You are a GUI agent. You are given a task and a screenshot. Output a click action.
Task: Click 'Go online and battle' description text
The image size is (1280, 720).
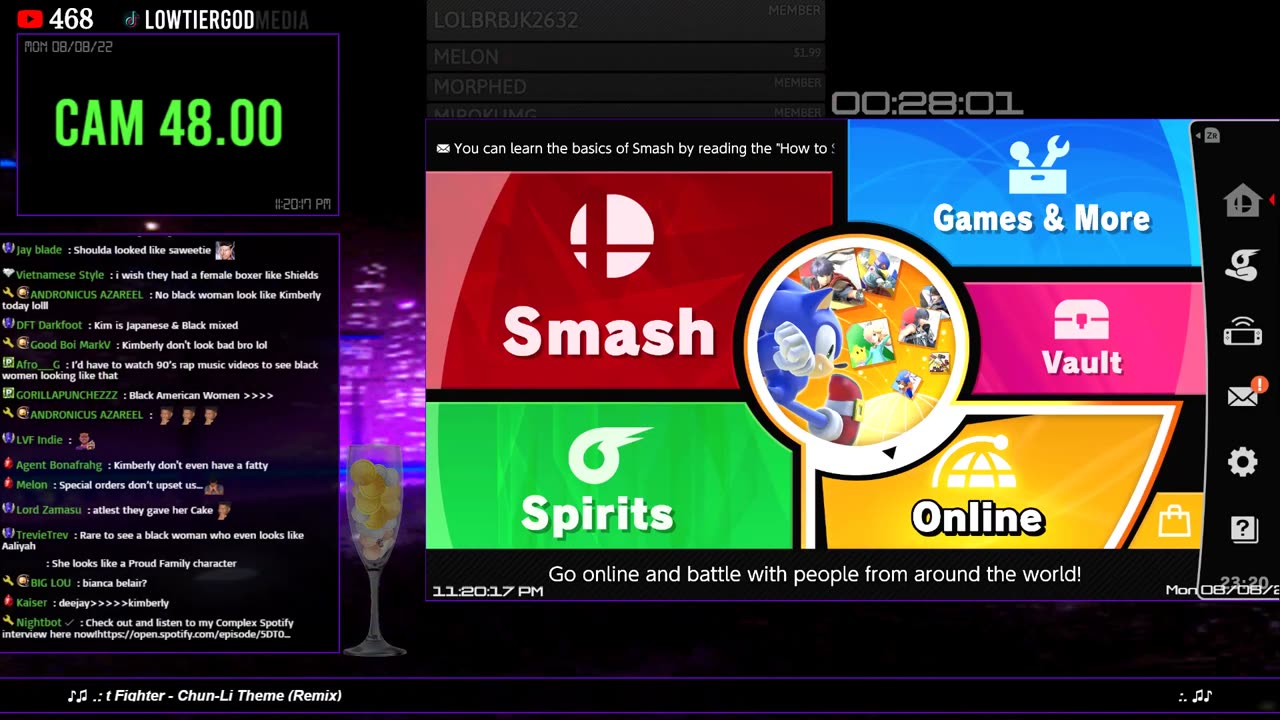coord(815,574)
